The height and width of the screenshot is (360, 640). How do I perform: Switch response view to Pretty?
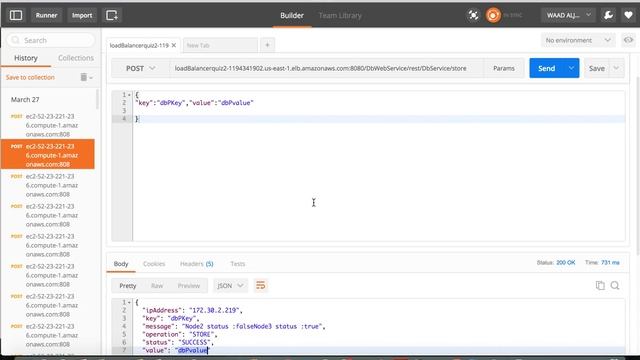(x=128, y=285)
